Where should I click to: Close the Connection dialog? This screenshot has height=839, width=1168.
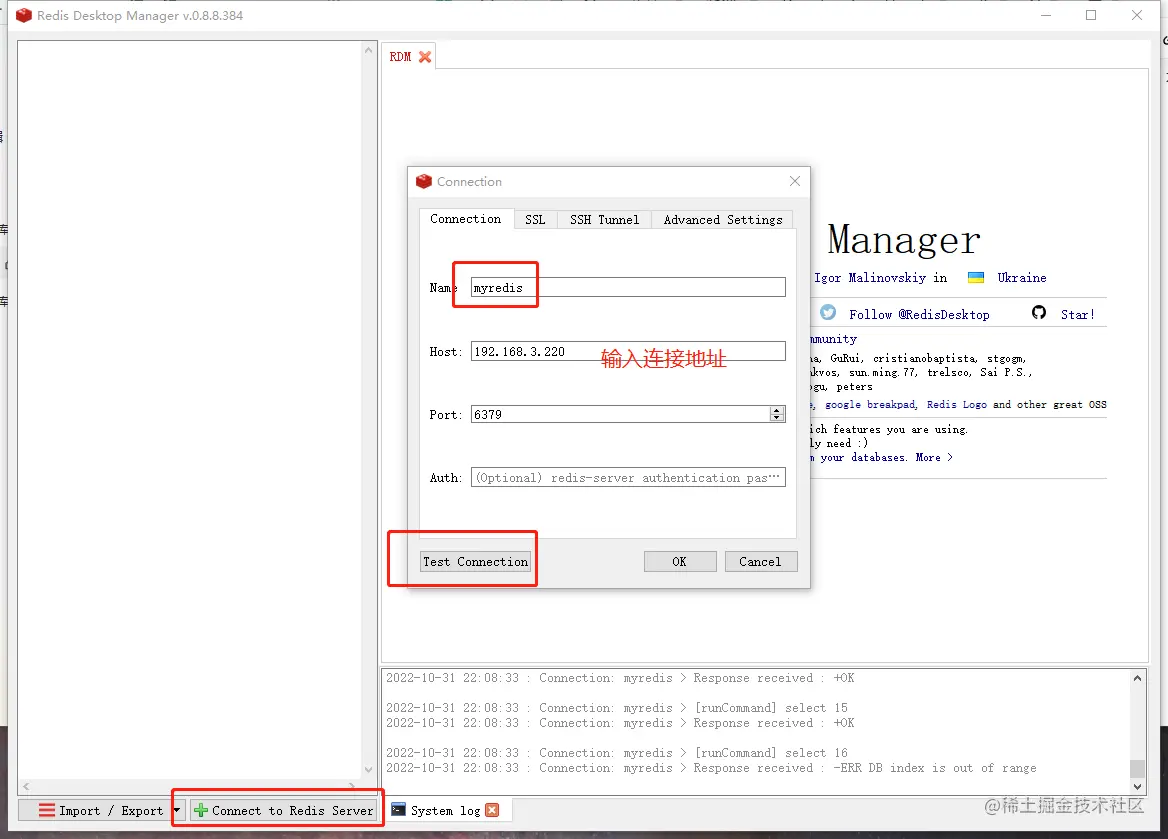[794, 181]
